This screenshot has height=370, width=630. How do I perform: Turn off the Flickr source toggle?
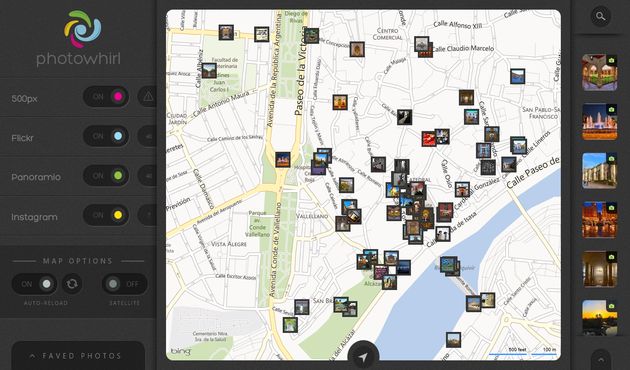(x=106, y=136)
